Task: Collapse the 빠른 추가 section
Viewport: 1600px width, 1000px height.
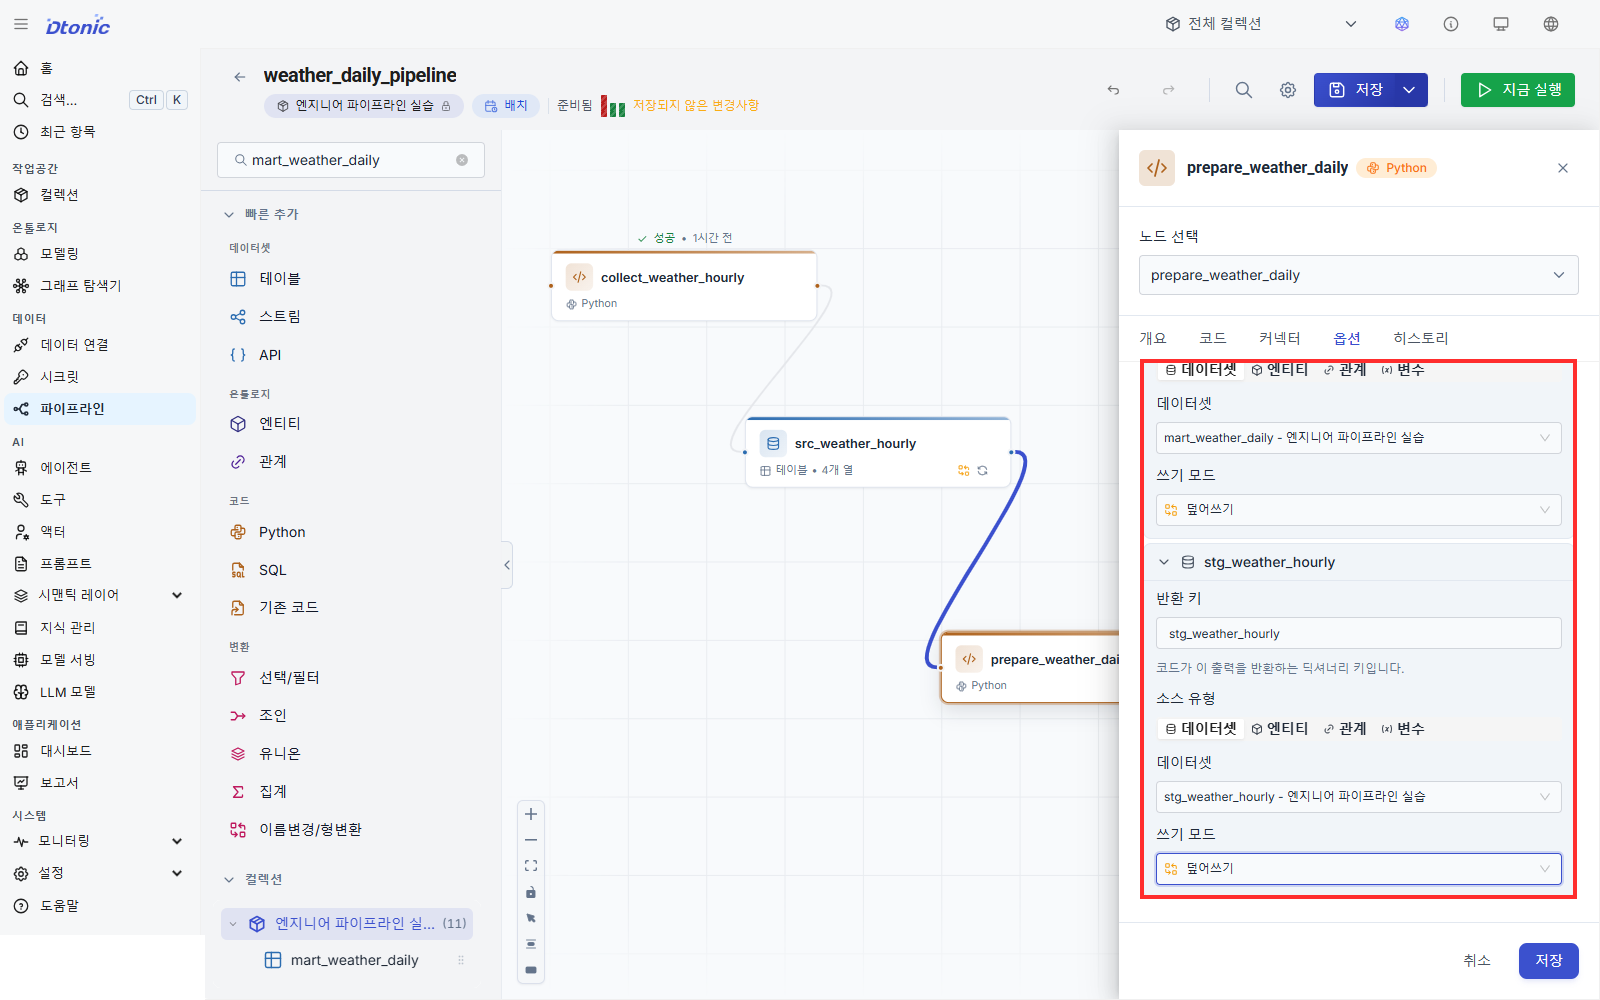Action: tap(229, 214)
